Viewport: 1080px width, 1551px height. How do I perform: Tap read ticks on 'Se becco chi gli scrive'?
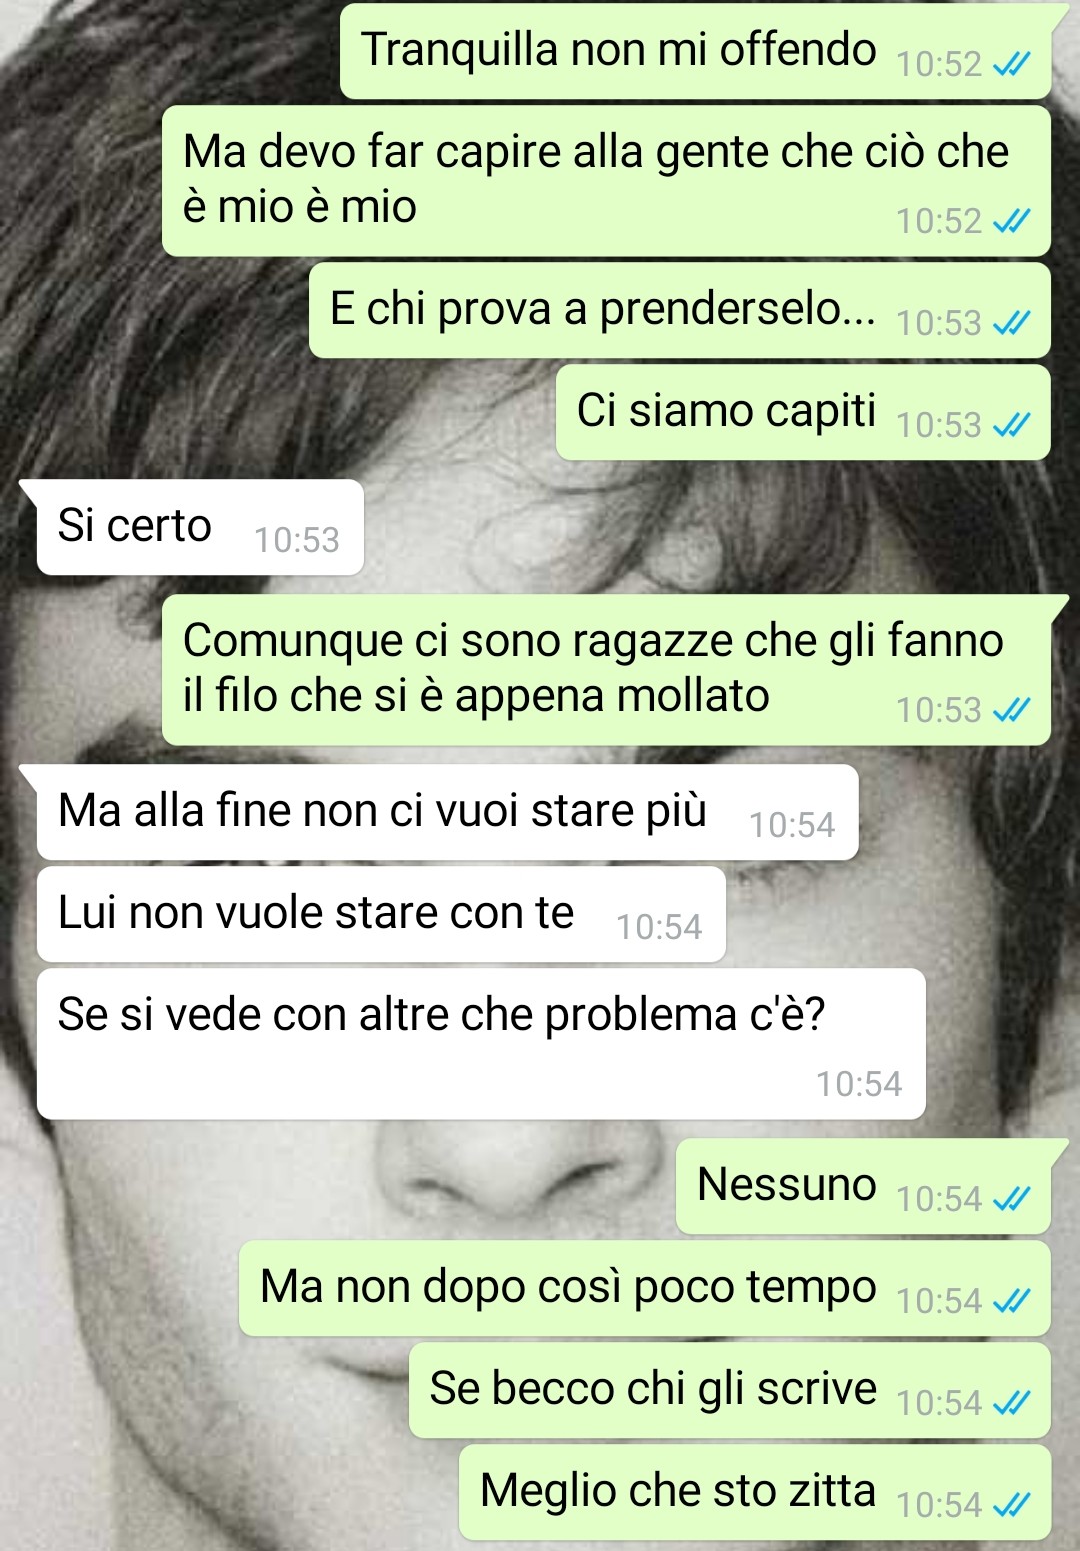(1011, 1403)
